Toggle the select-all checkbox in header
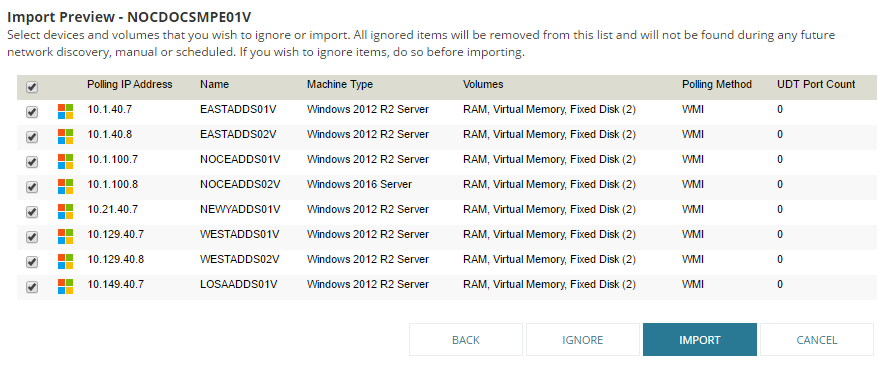This screenshot has width=888, height=365. click(32, 87)
